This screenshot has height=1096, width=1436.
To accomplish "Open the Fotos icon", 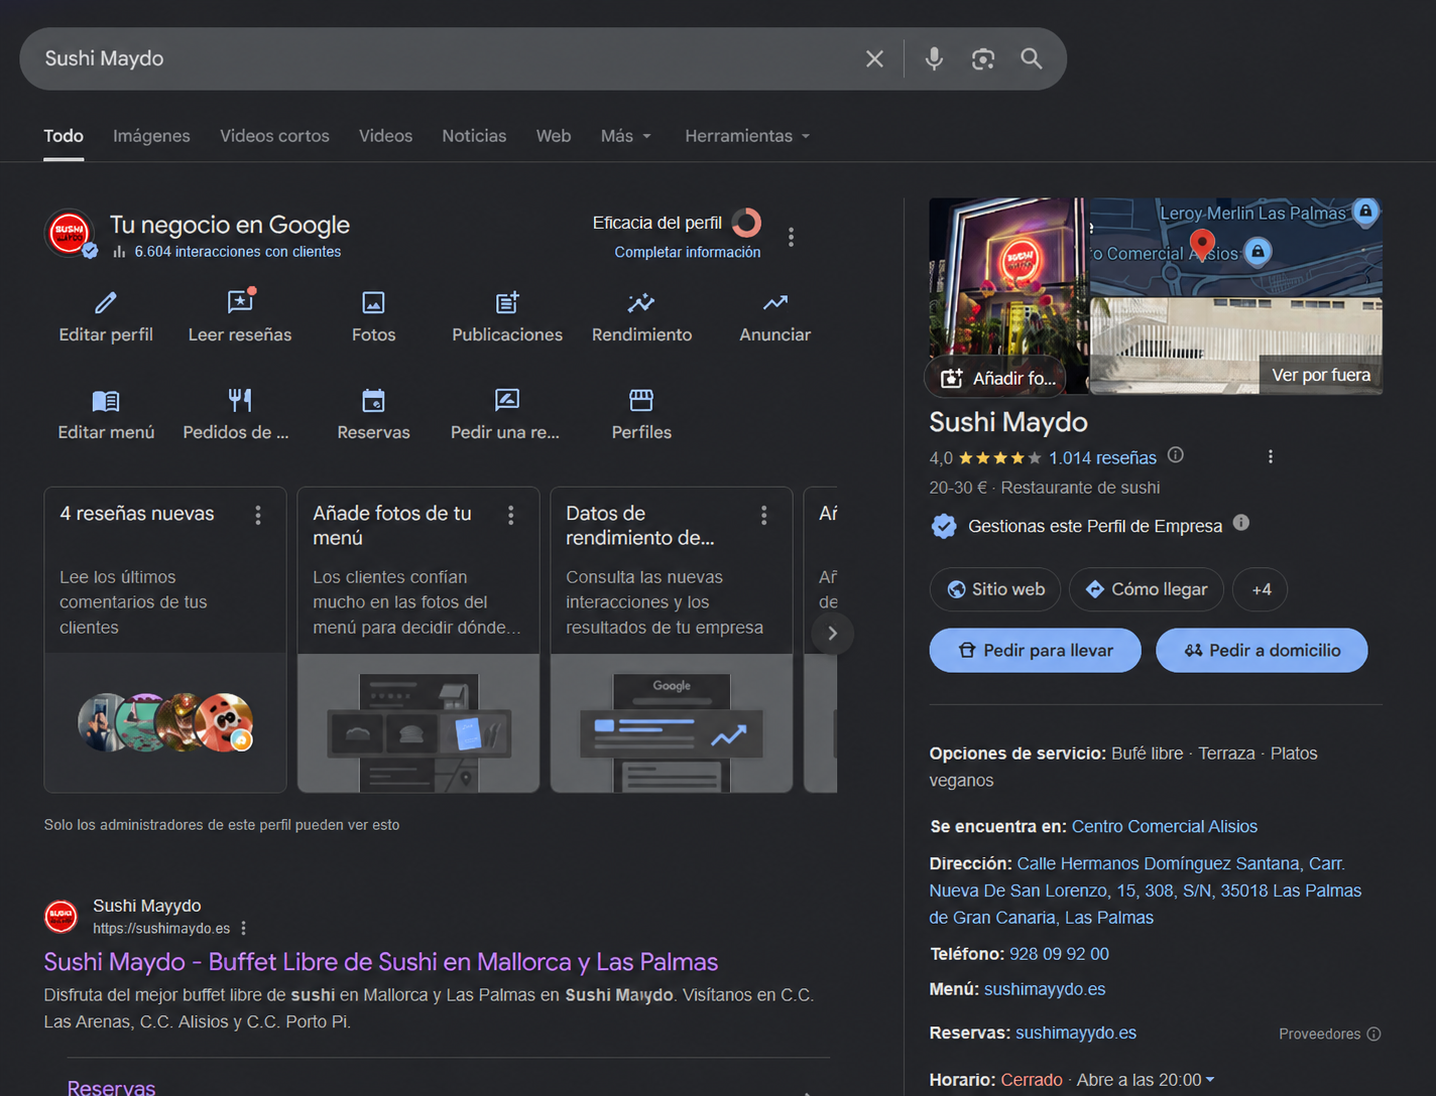I will click(x=373, y=302).
